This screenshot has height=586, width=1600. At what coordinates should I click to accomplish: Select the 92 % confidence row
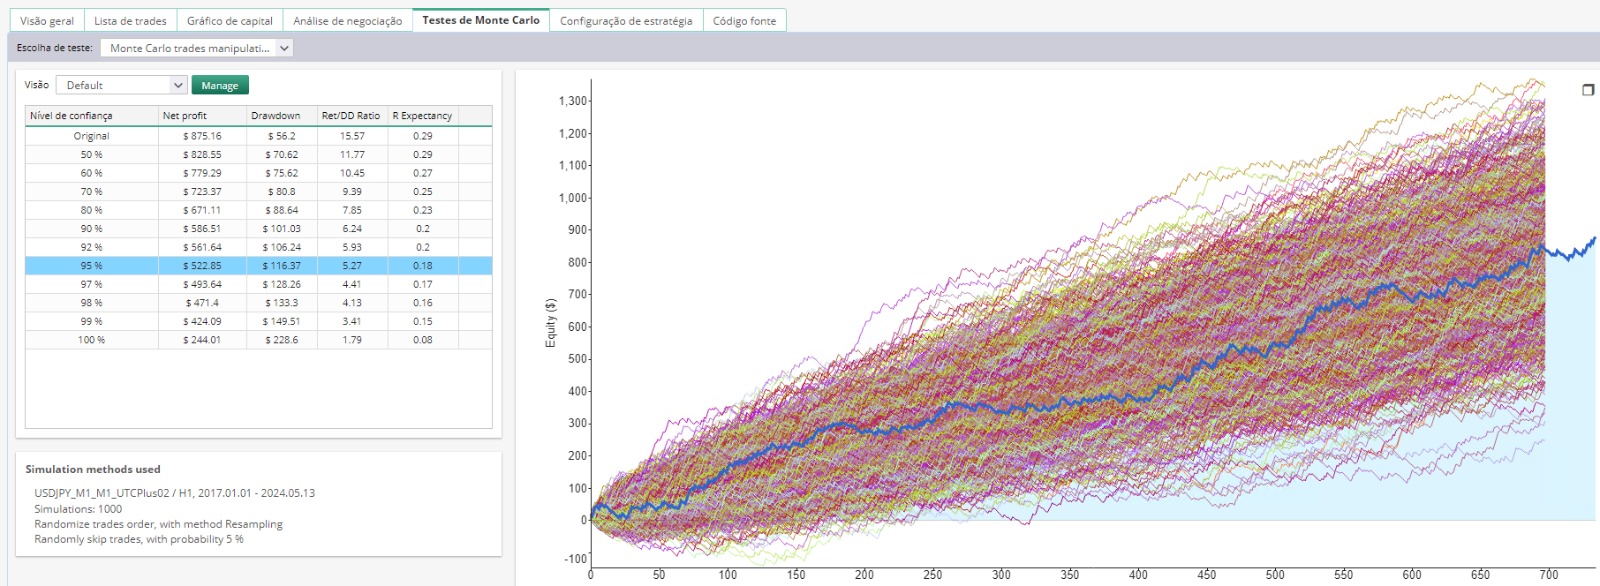pyautogui.click(x=259, y=247)
